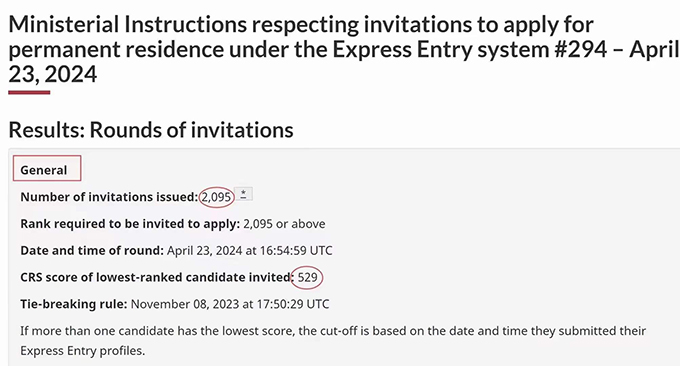Select the boxed General round label

(x=47, y=168)
